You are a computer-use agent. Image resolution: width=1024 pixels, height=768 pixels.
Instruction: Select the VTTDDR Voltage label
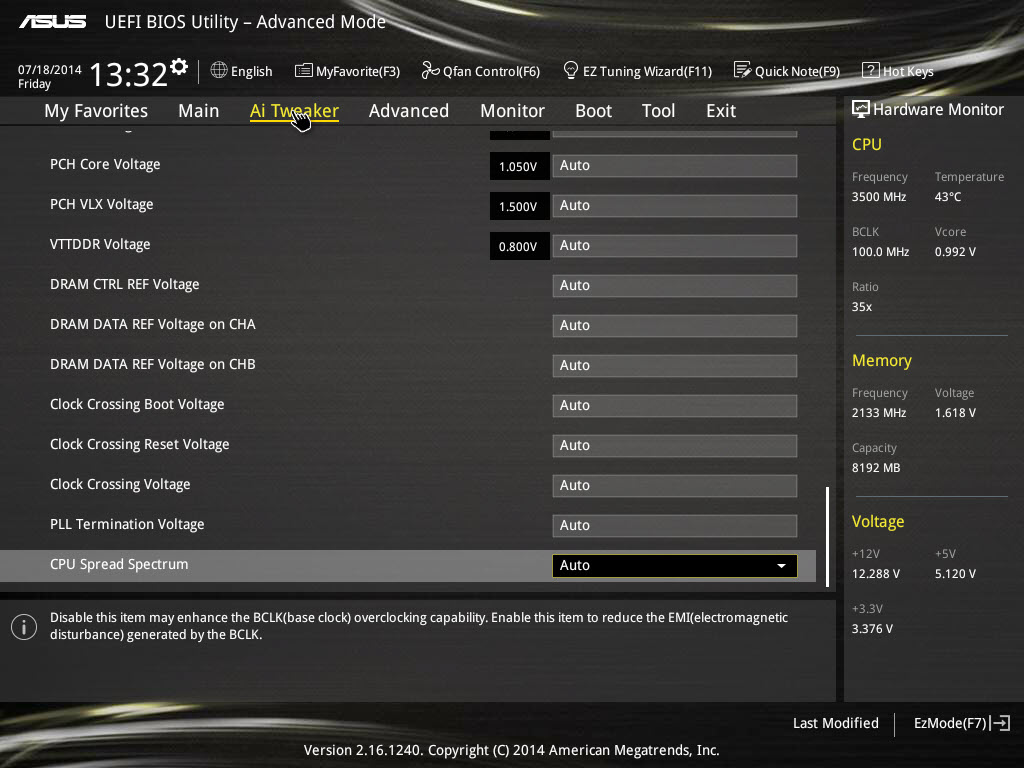point(100,244)
